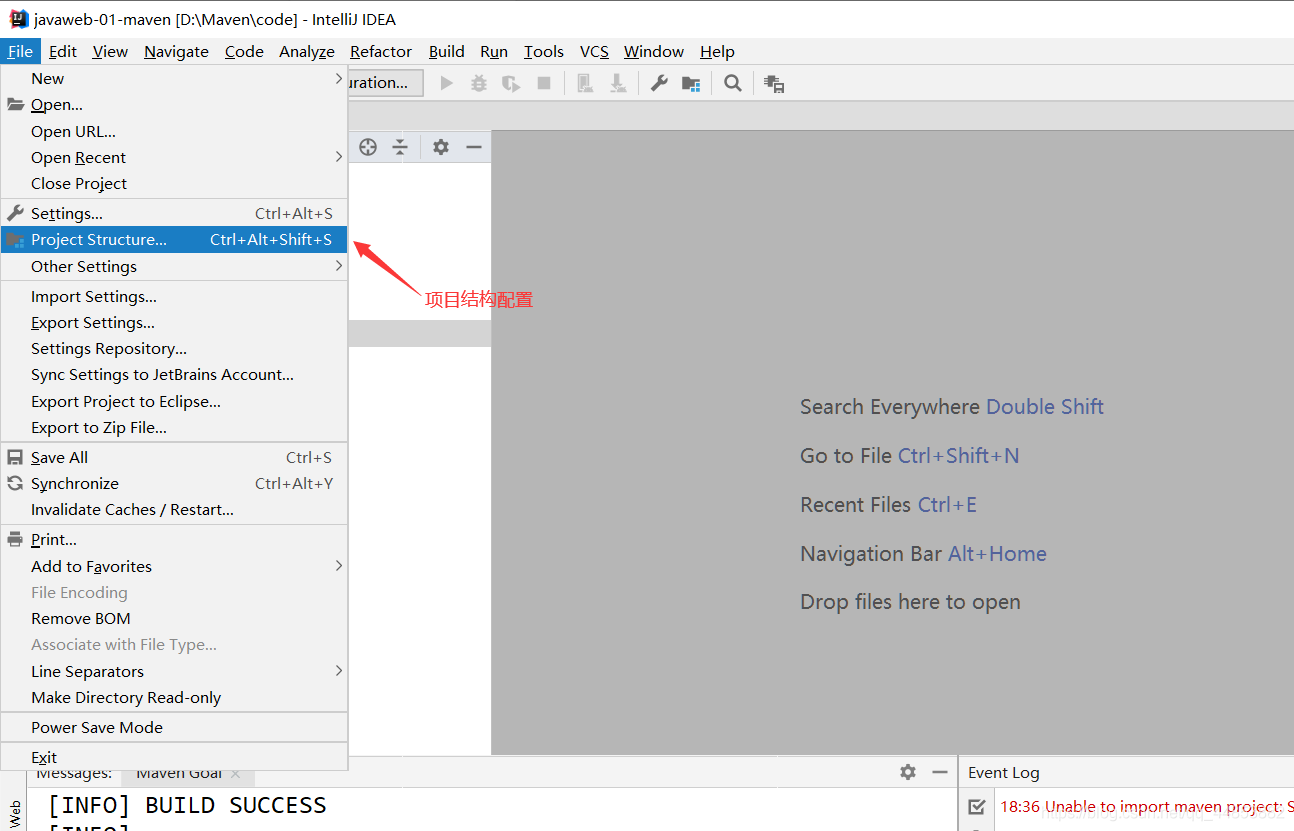The height and width of the screenshot is (831, 1294).
Task: Close the Maven Goal tab
Action: point(236,773)
